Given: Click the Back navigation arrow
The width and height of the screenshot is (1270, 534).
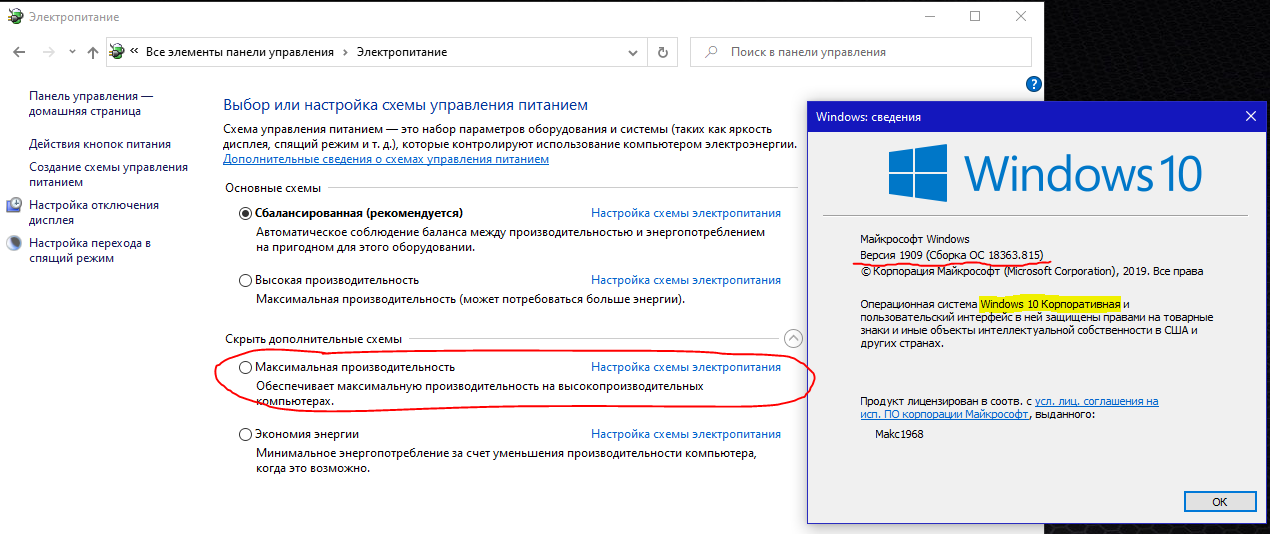Looking at the screenshot, I should (18, 51).
